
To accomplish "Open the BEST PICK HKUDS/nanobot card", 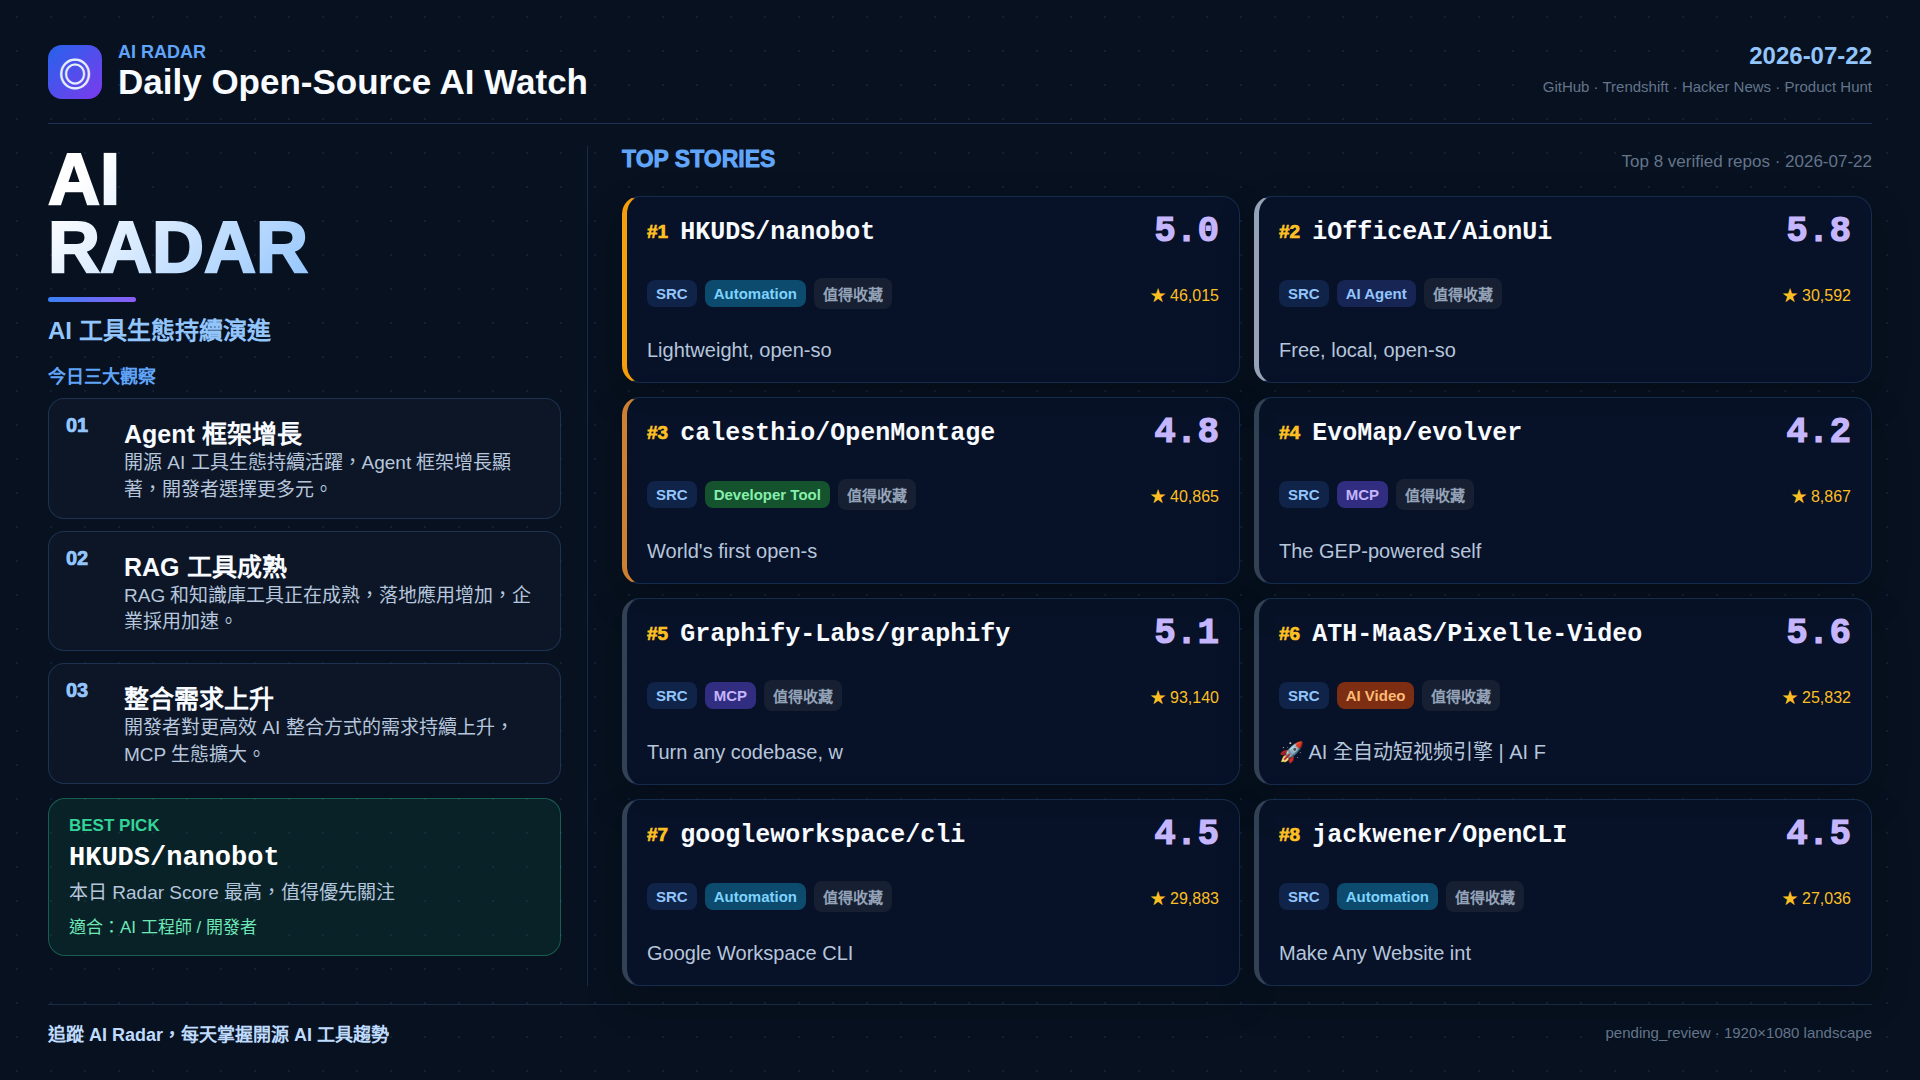I will (x=304, y=877).
